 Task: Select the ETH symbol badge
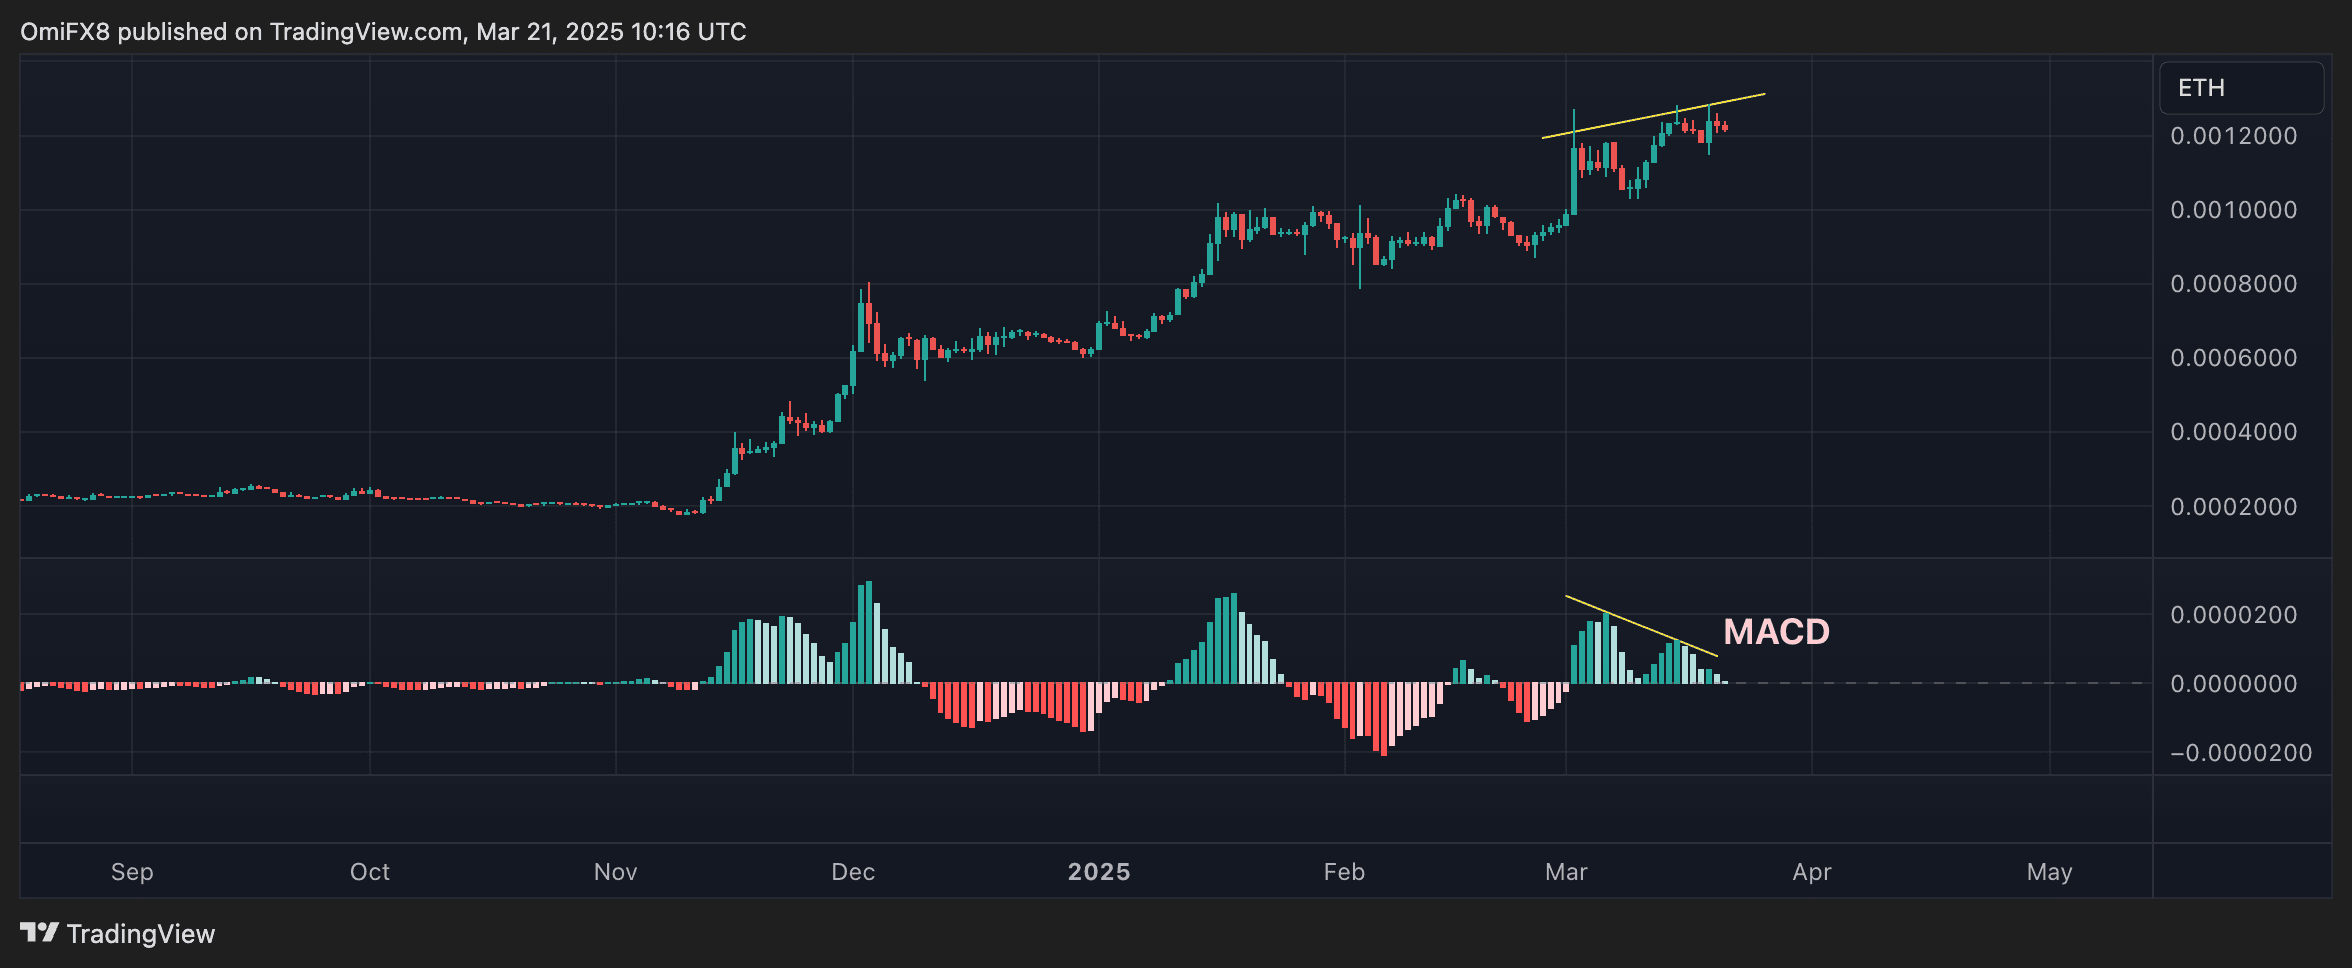[2241, 87]
